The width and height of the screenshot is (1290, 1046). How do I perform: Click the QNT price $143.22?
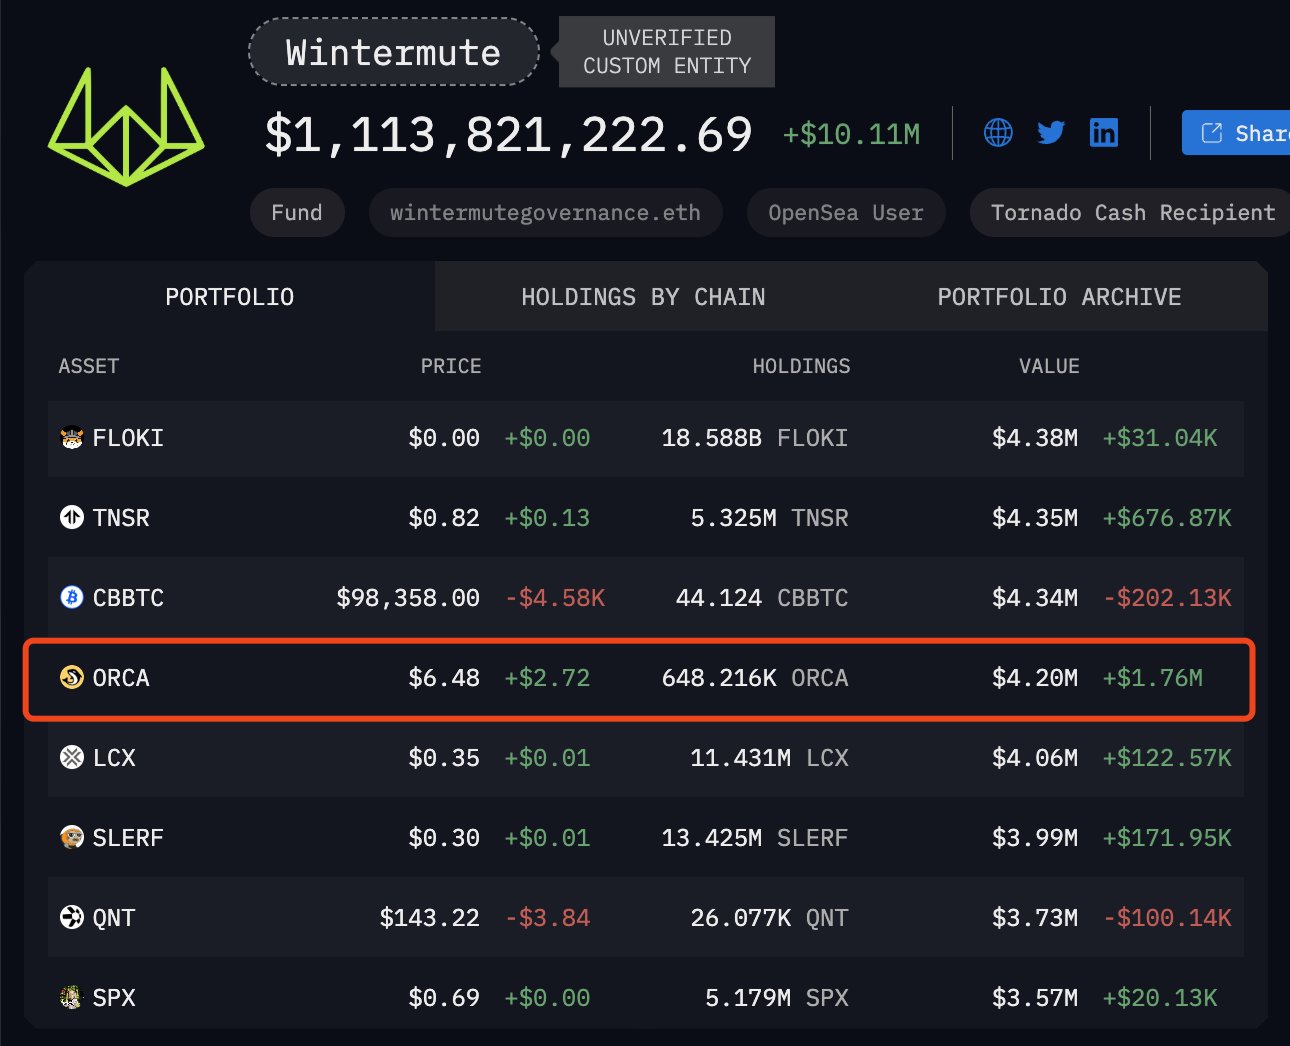[x=430, y=918]
